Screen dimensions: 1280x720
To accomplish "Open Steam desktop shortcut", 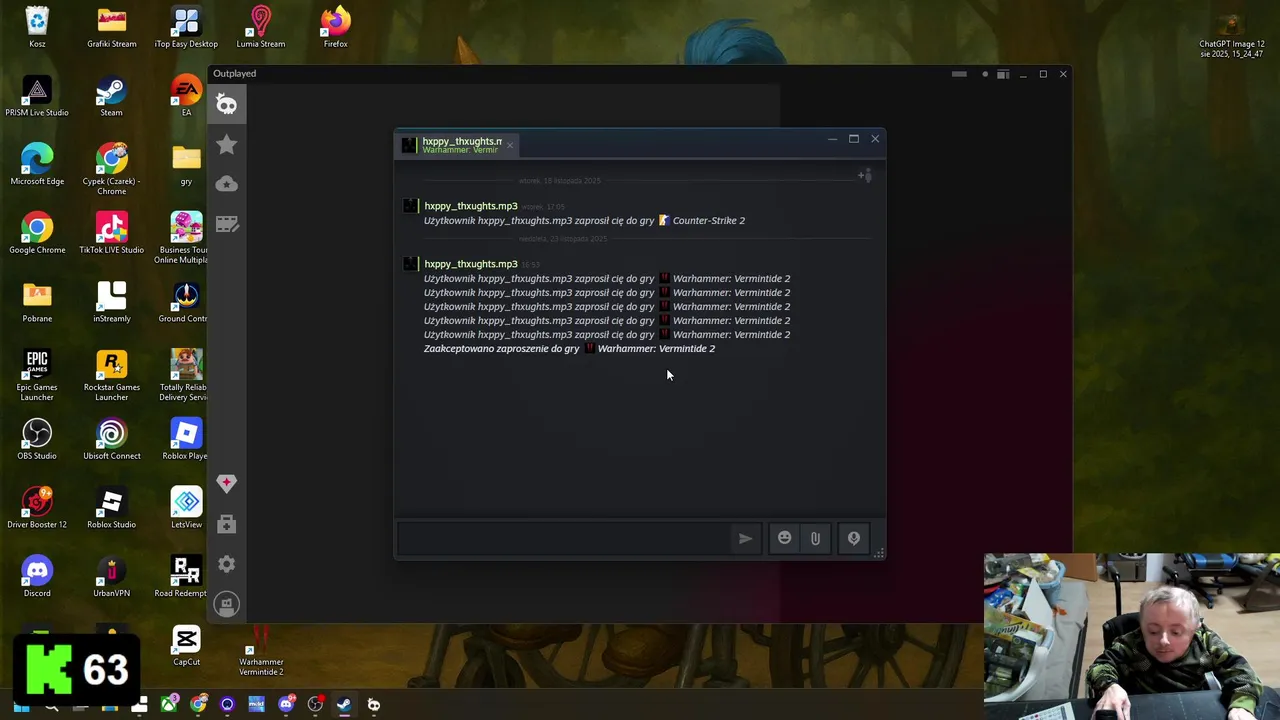I will (111, 97).
